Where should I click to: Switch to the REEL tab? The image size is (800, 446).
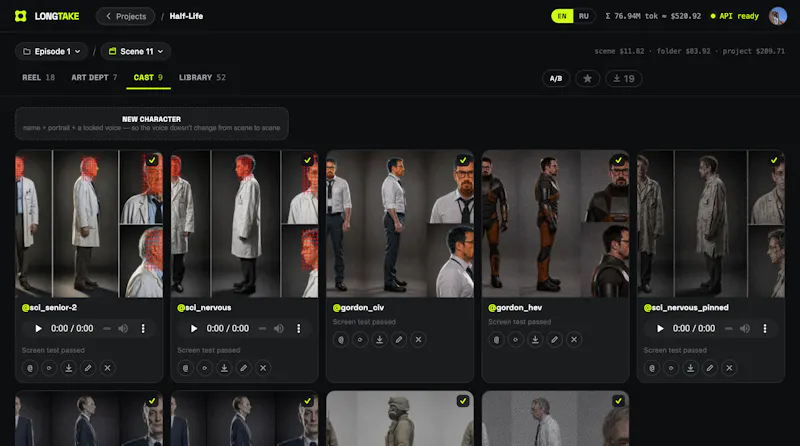pyautogui.click(x=38, y=78)
